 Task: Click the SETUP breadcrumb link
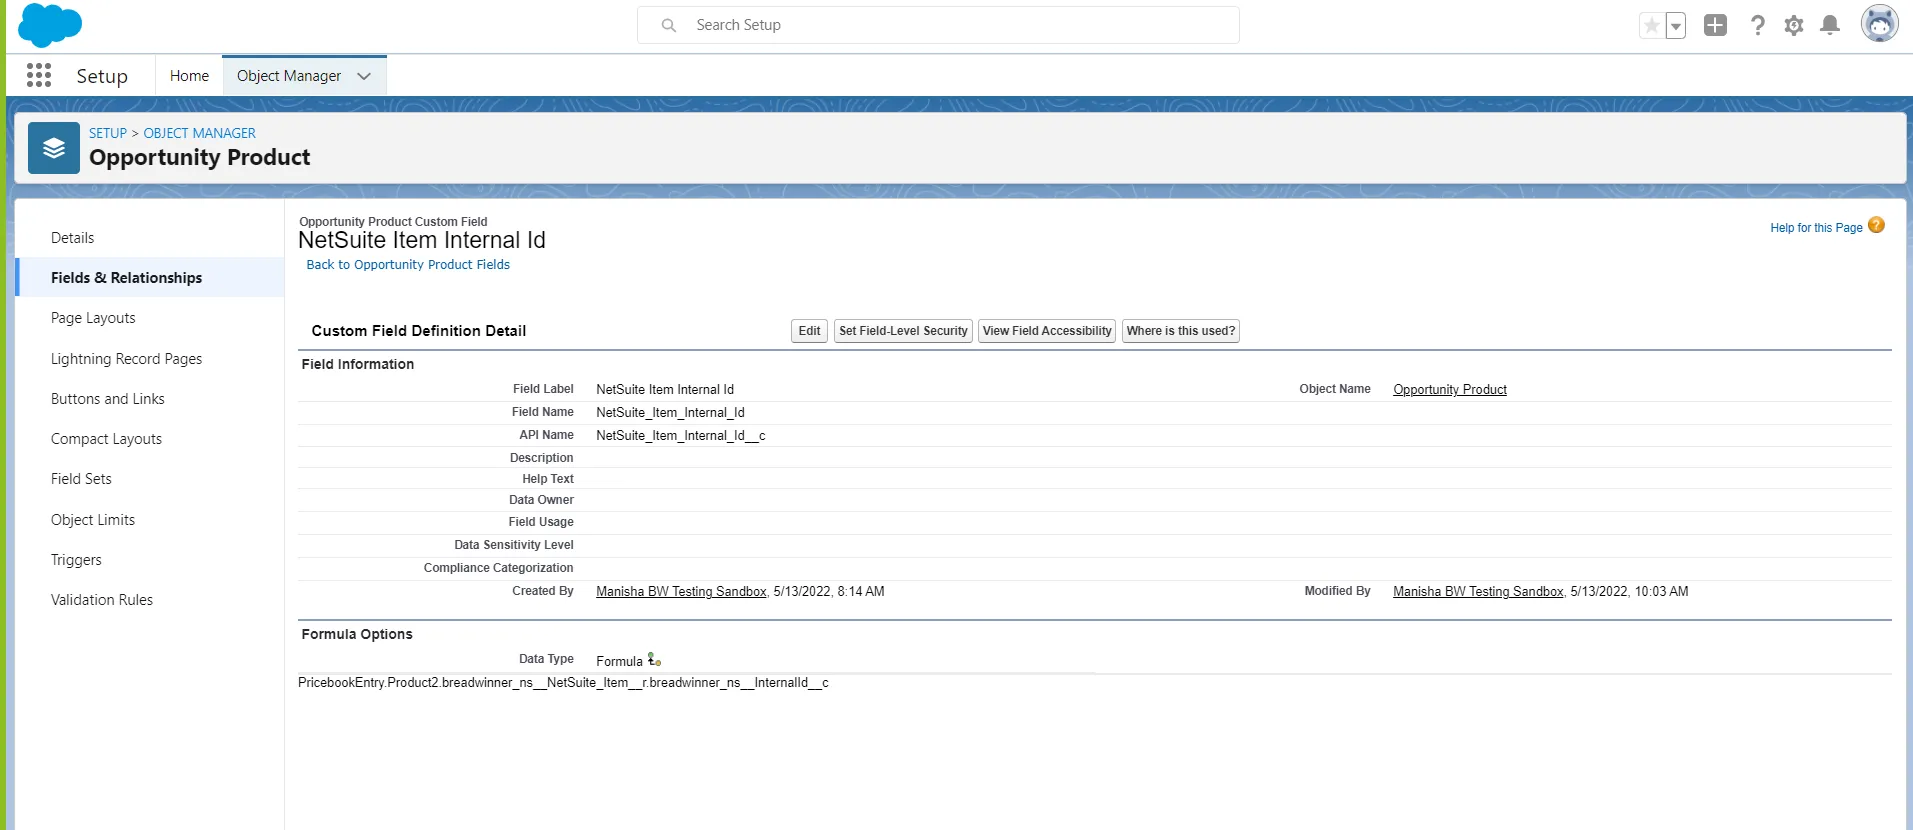108,133
